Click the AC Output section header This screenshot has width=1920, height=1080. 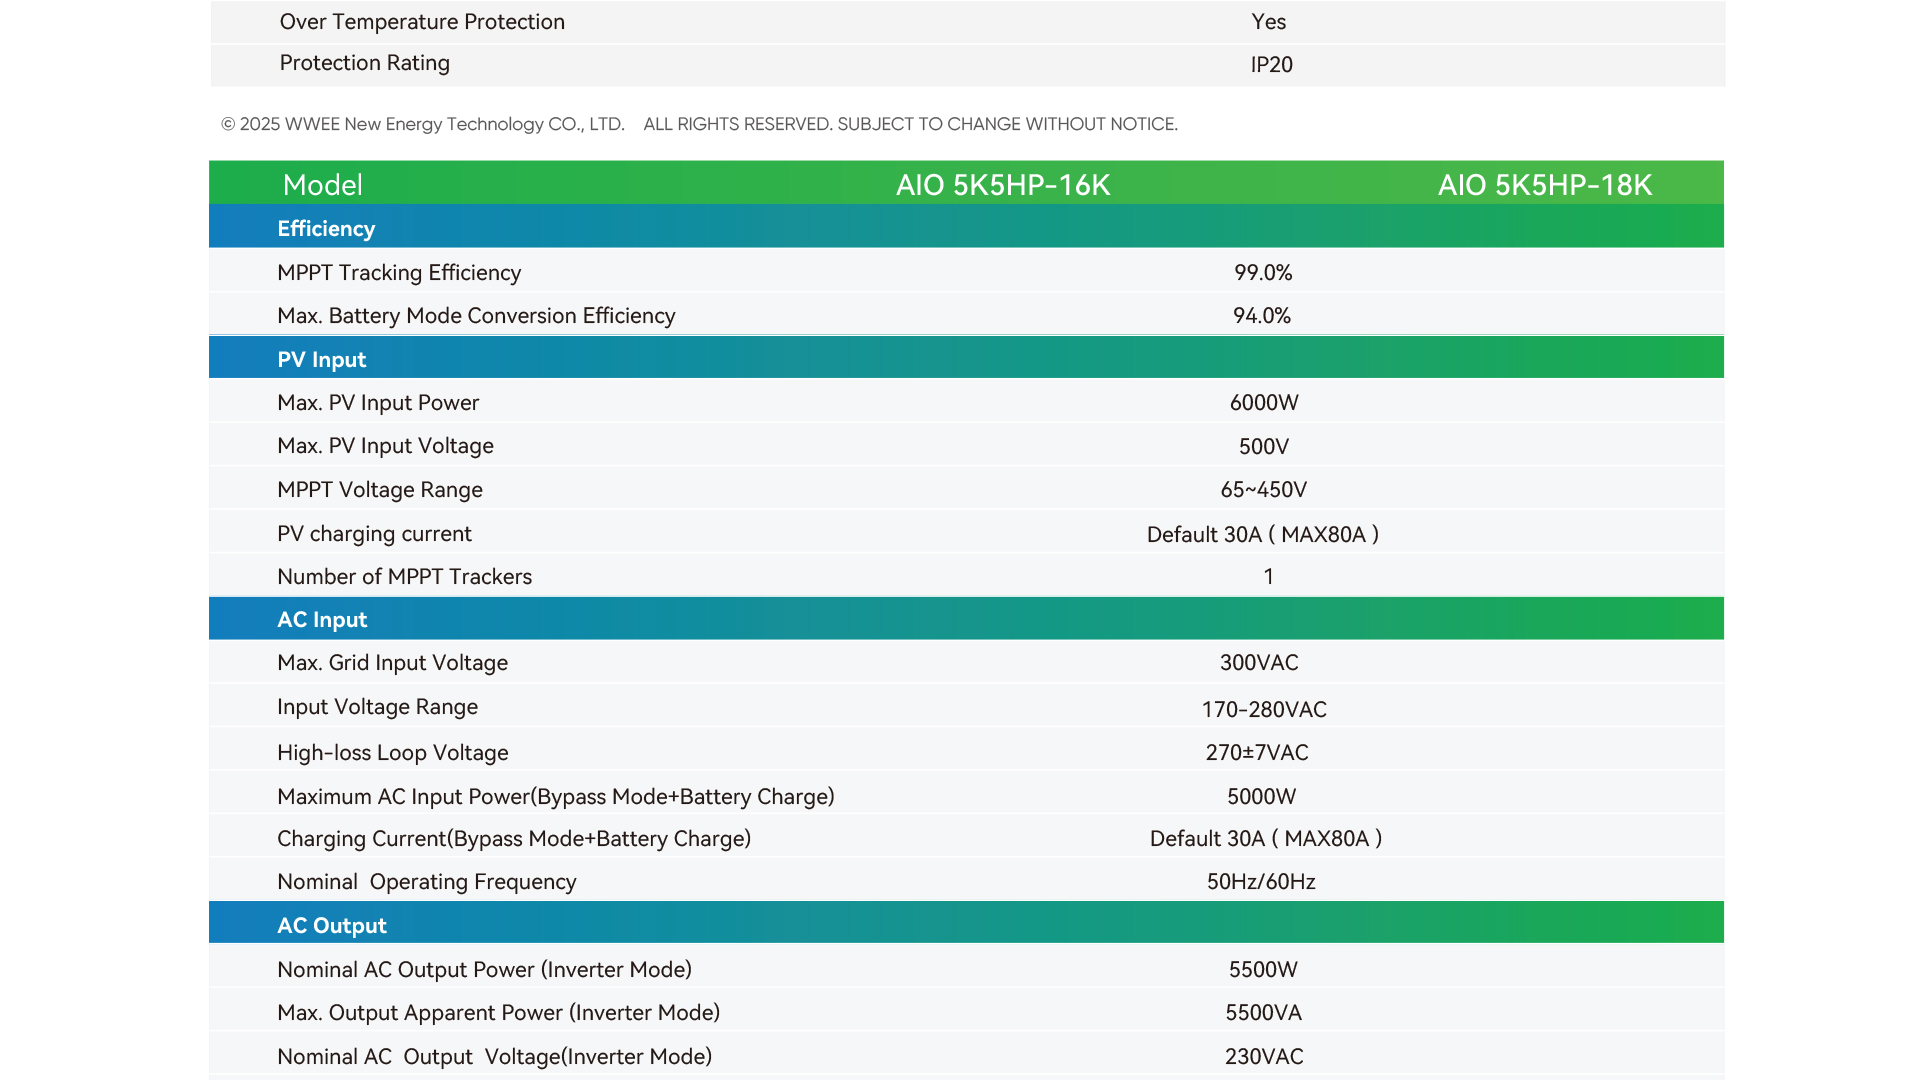click(331, 925)
